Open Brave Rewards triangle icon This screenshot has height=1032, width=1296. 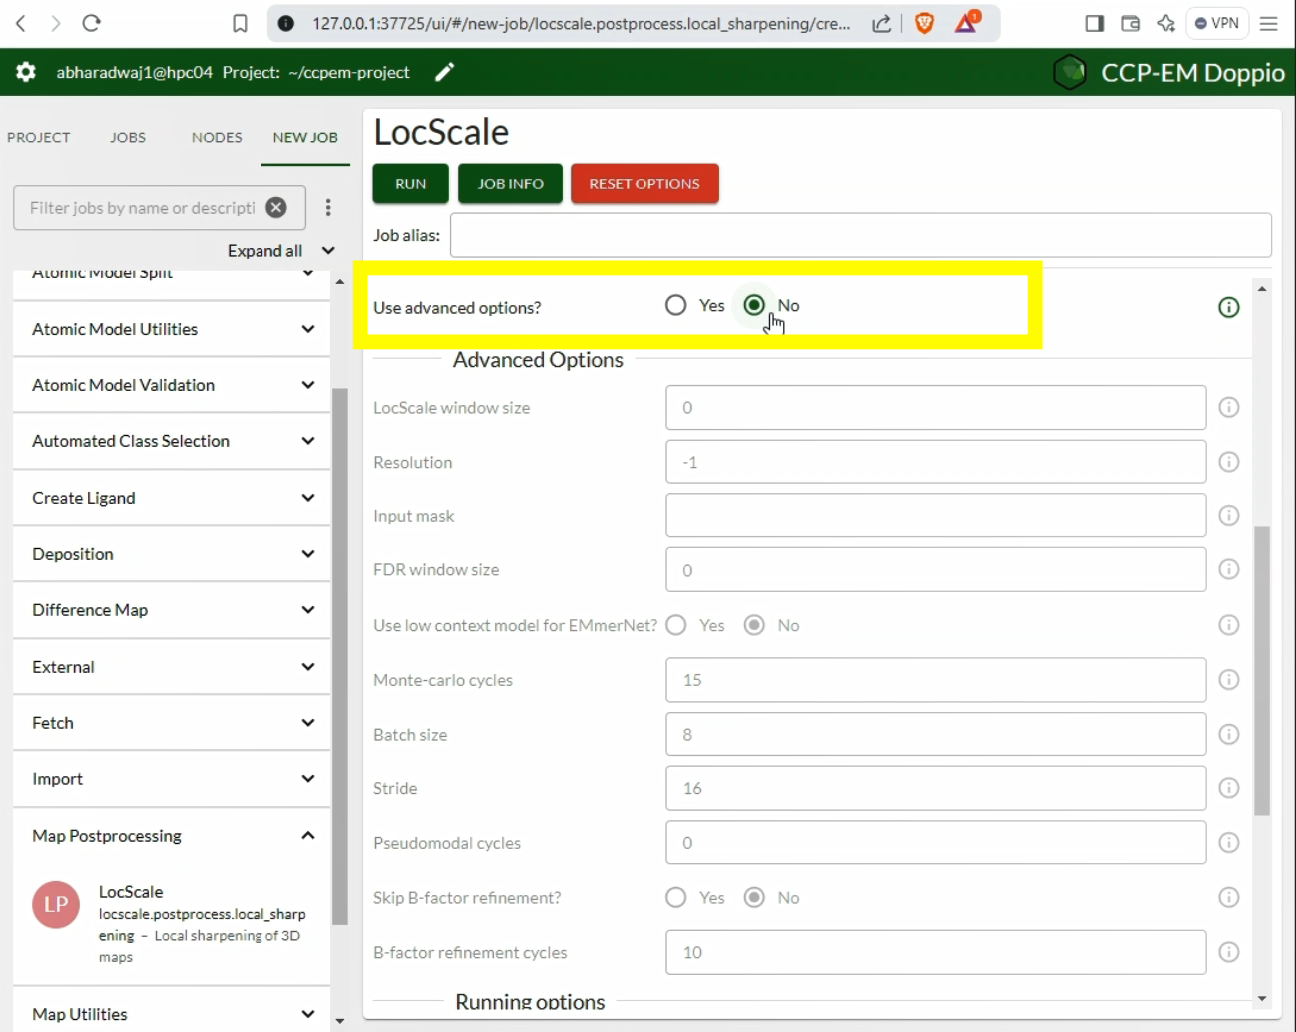966,22
